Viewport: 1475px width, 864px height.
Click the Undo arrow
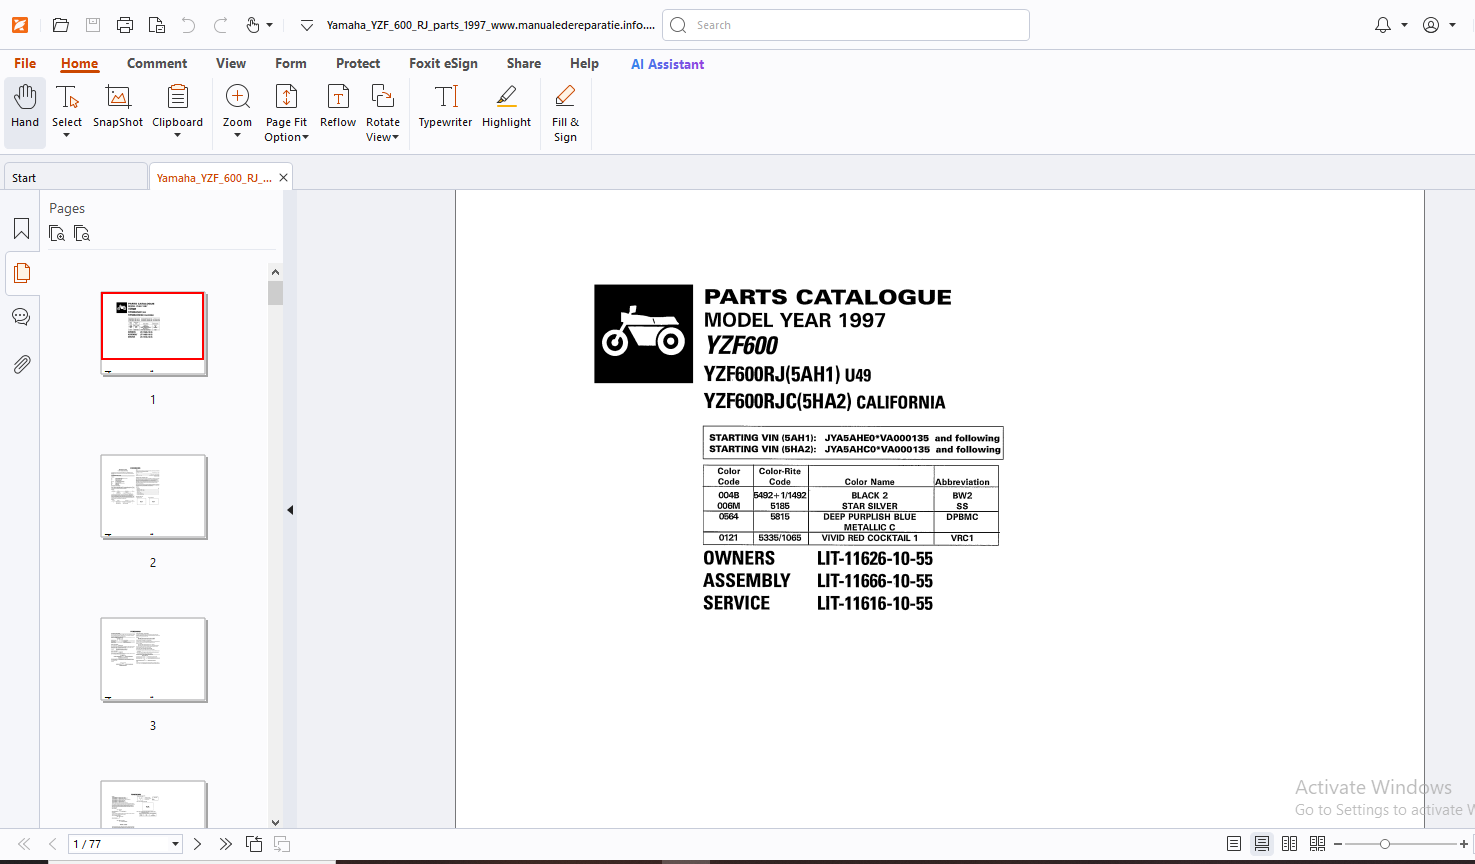click(x=188, y=25)
